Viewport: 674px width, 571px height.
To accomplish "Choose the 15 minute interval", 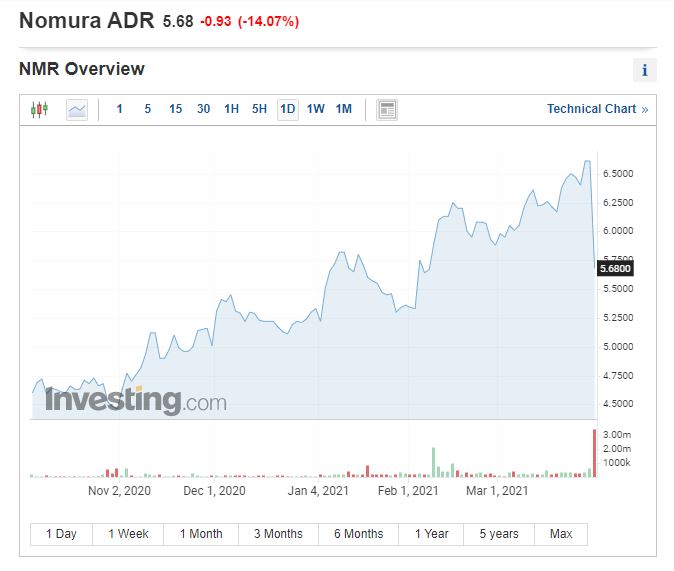I will pyautogui.click(x=176, y=109).
